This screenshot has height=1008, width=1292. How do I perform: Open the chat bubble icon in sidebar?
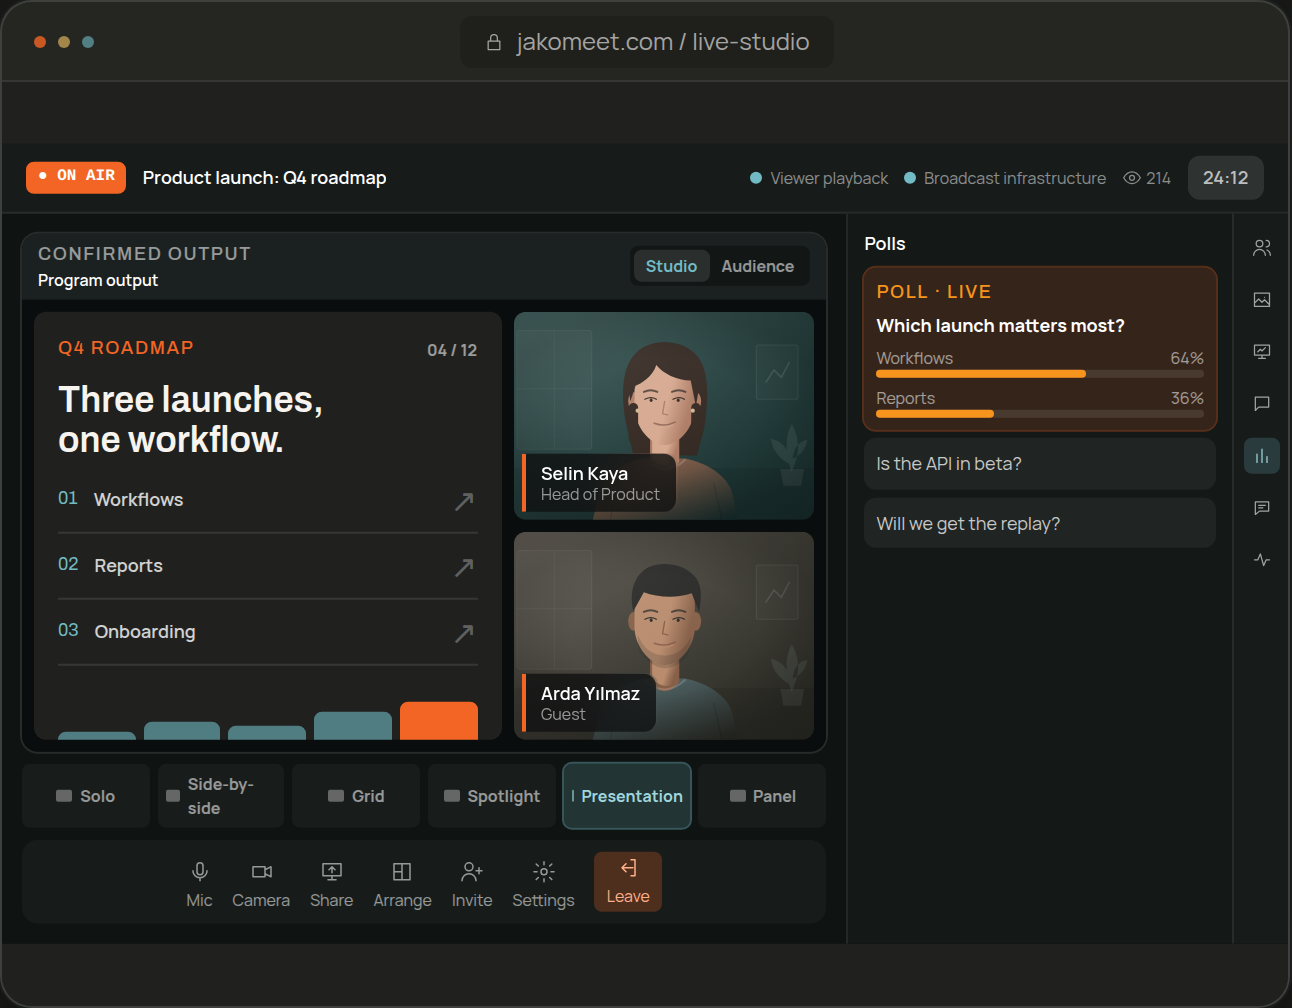point(1262,404)
